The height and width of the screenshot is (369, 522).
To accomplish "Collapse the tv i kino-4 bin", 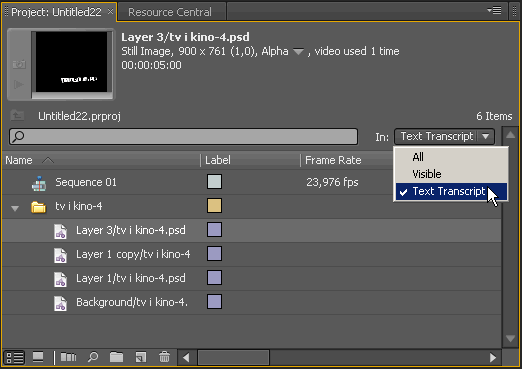I will [15, 208].
